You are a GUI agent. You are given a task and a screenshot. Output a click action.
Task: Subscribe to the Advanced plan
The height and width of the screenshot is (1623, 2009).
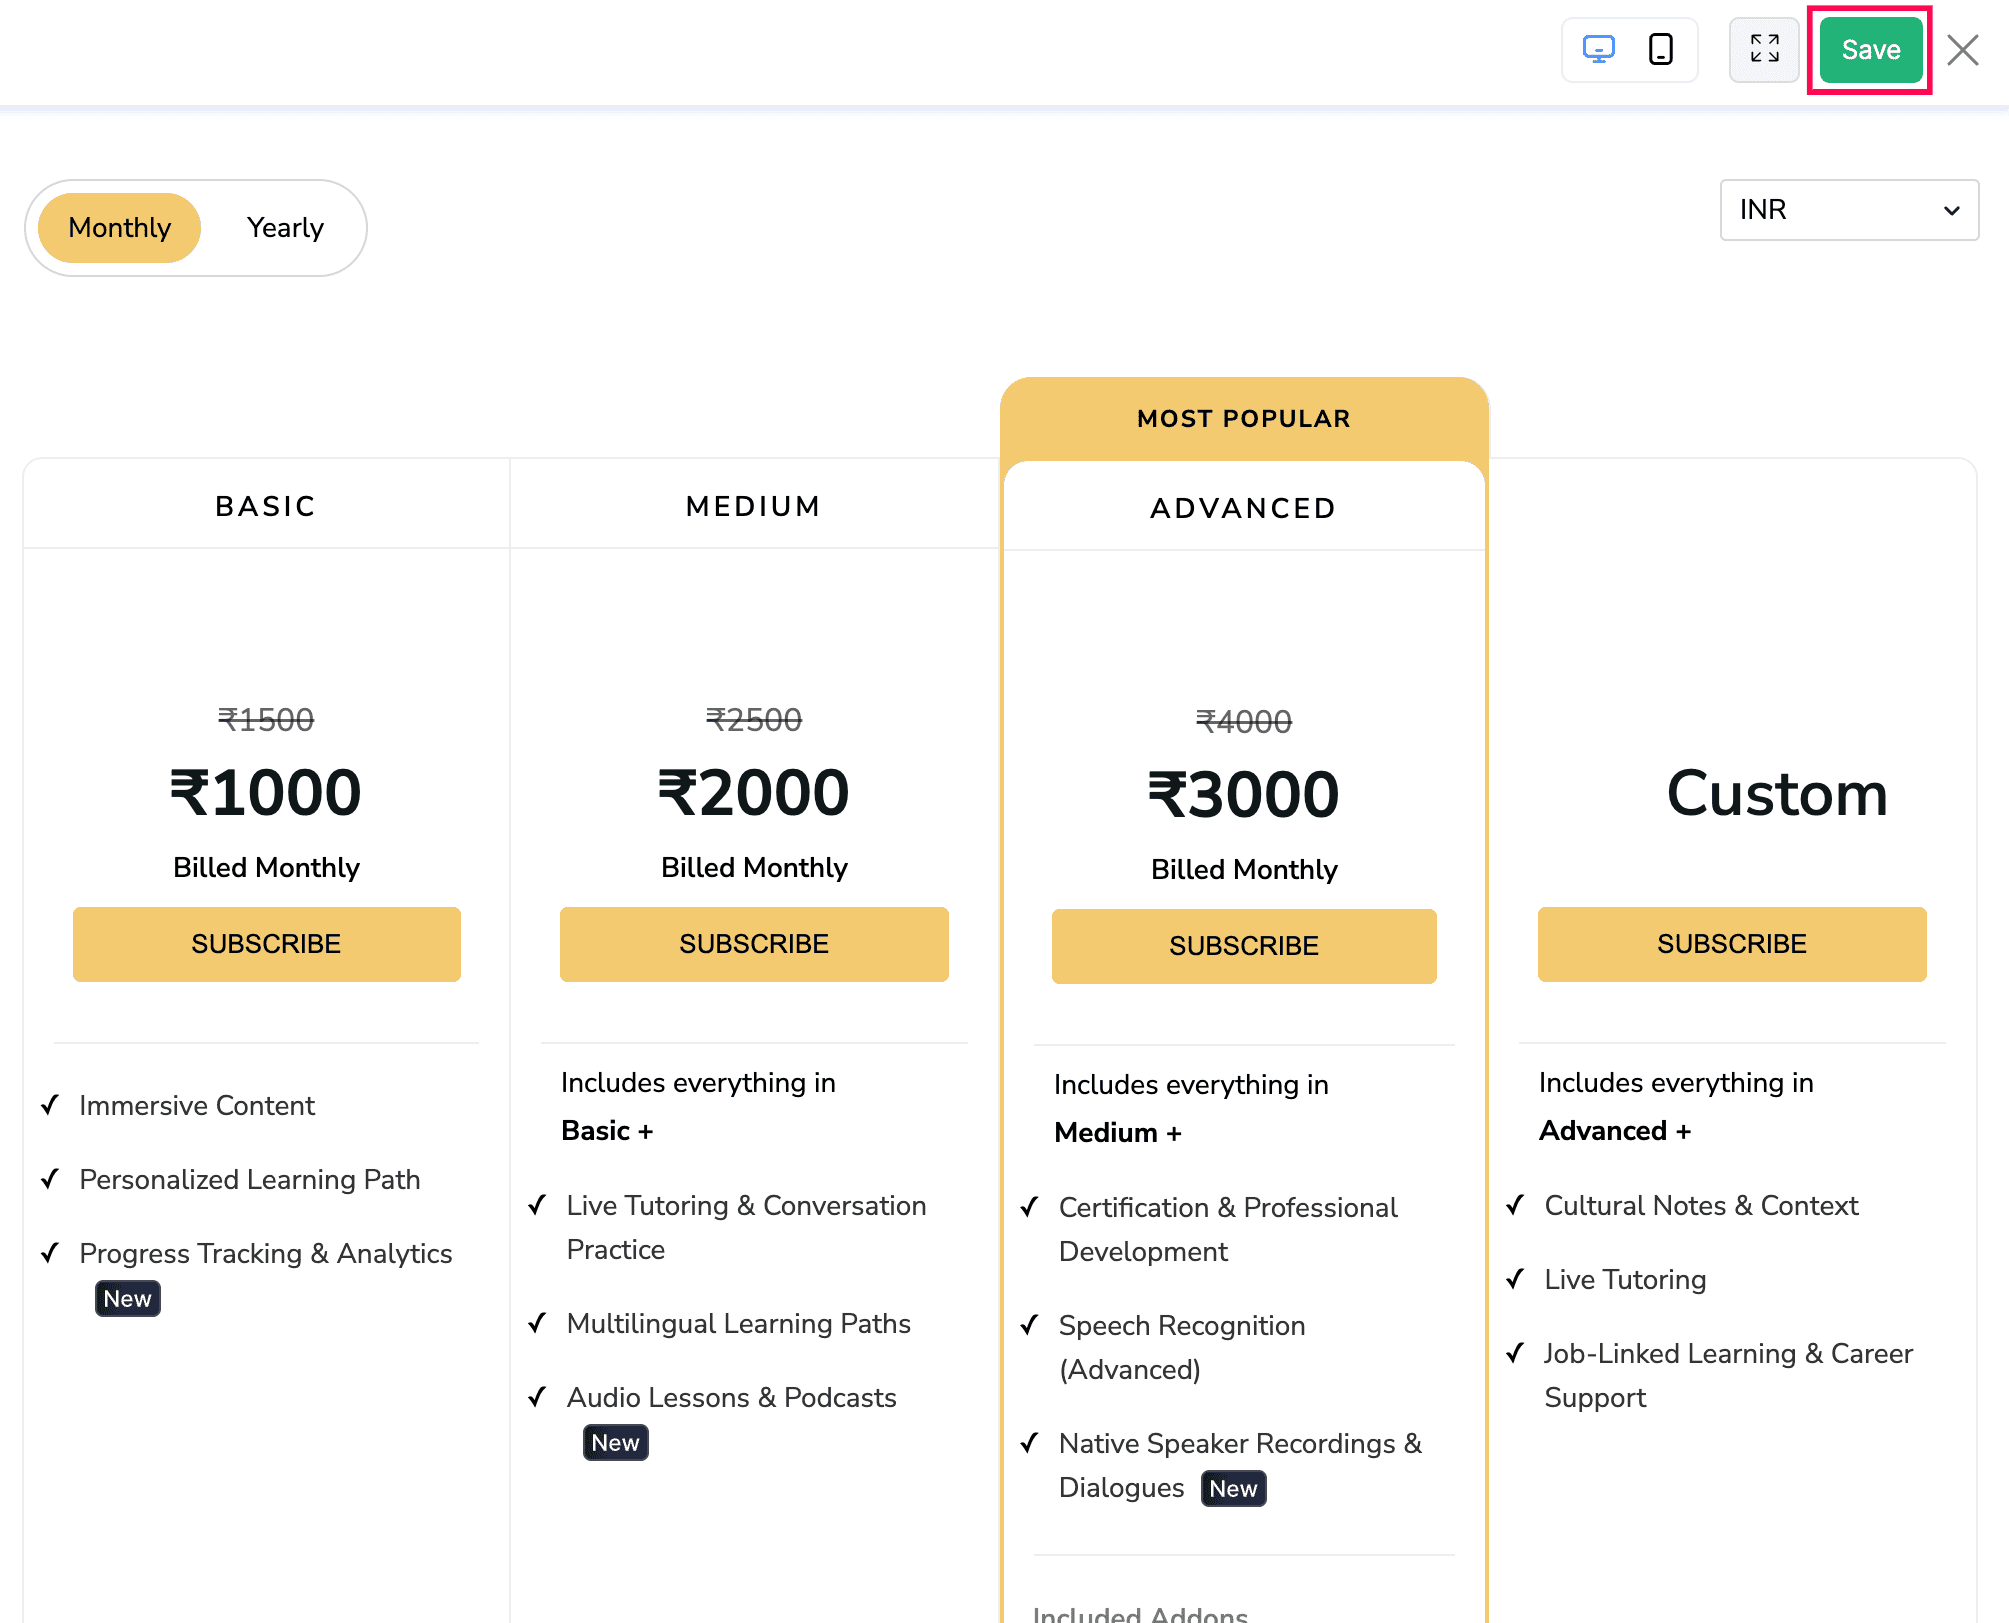pyautogui.click(x=1244, y=946)
